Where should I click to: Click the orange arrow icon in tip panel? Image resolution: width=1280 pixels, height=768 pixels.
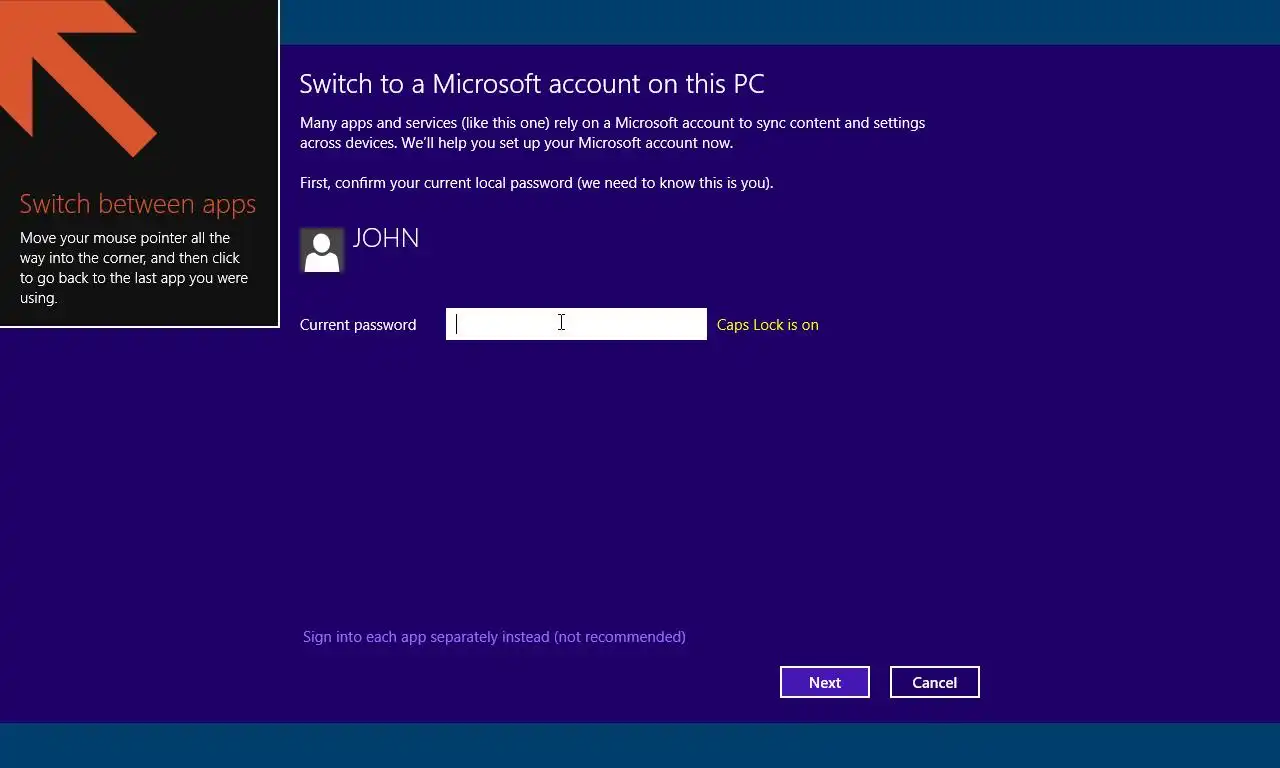point(70,70)
